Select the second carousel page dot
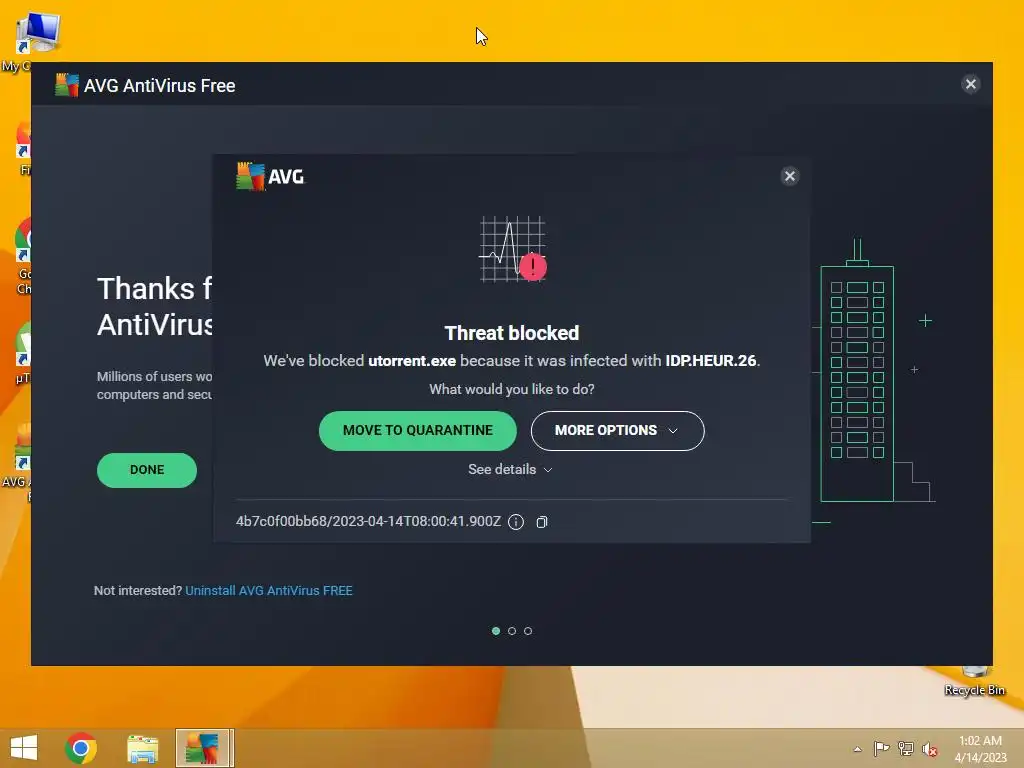 (x=512, y=631)
